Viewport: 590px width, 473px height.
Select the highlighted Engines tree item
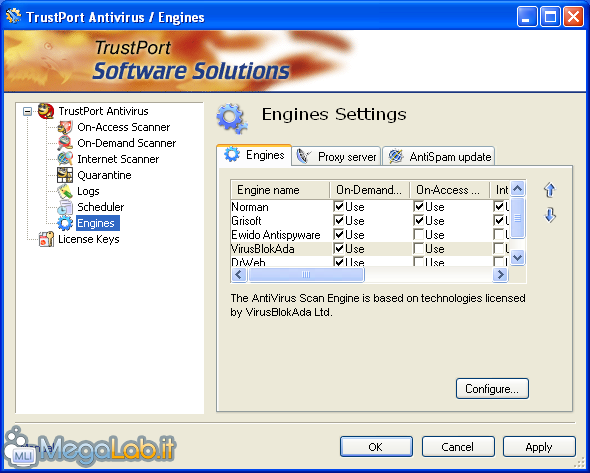pos(98,223)
